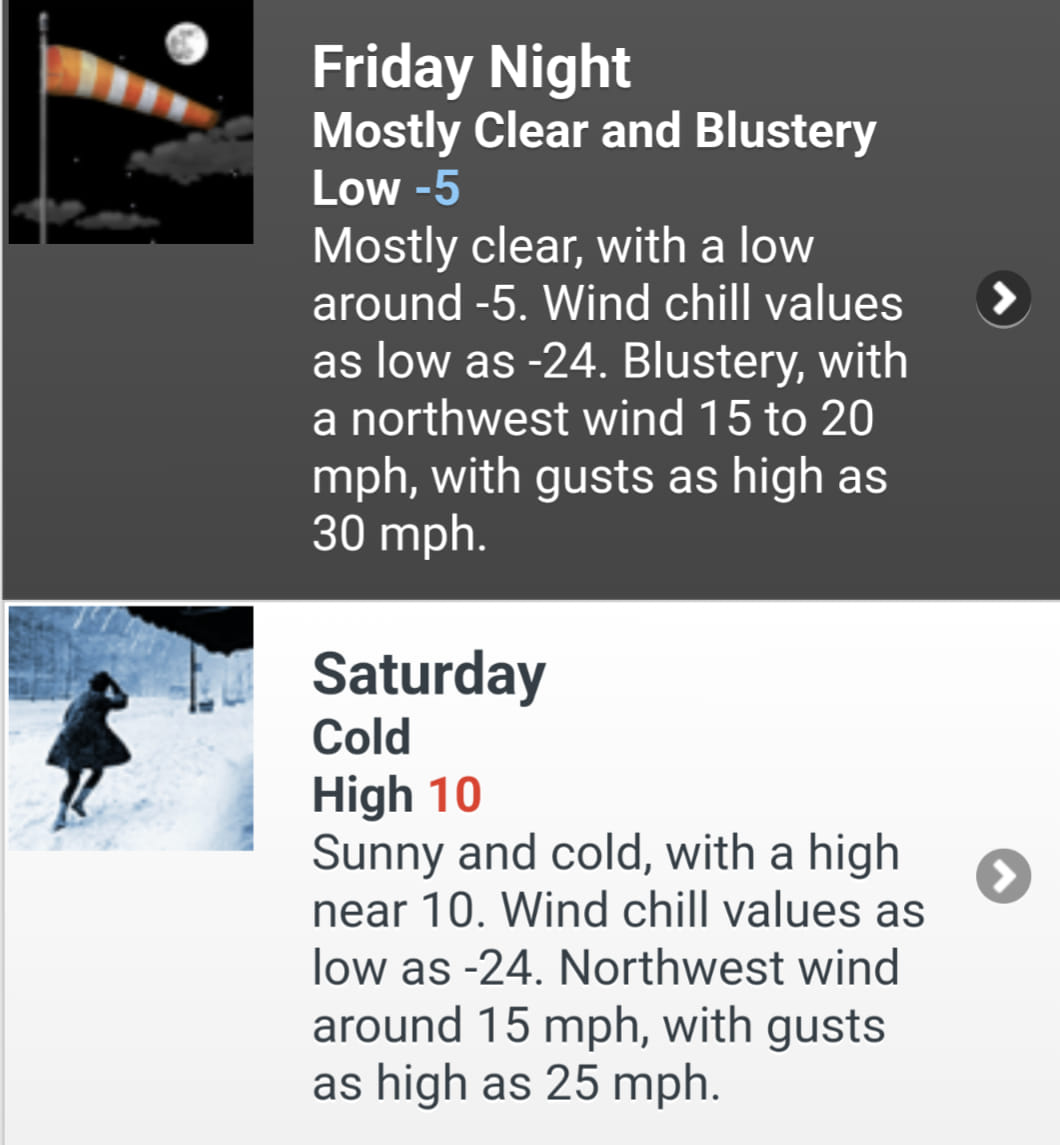Open the Saturday detailed forecast paragraph
The image size is (1060, 1145).
(x=618, y=968)
